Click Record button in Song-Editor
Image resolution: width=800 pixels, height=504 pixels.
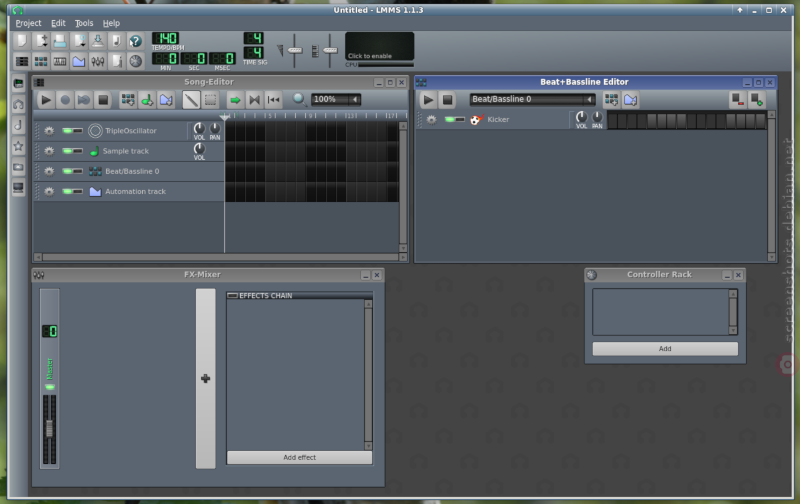65,100
